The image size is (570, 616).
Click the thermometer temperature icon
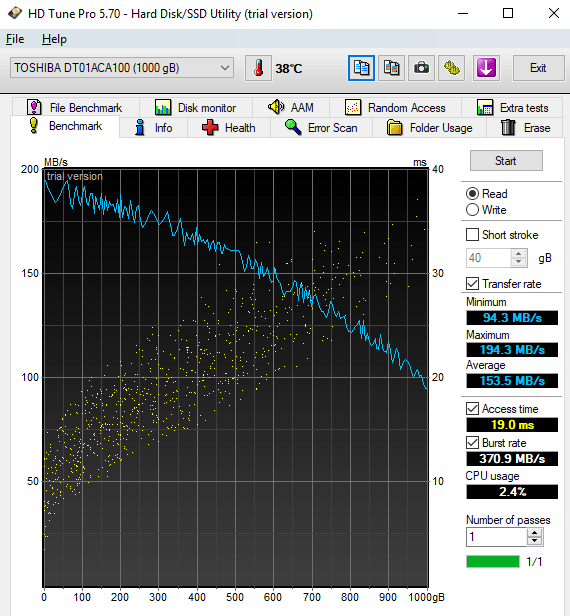258,68
